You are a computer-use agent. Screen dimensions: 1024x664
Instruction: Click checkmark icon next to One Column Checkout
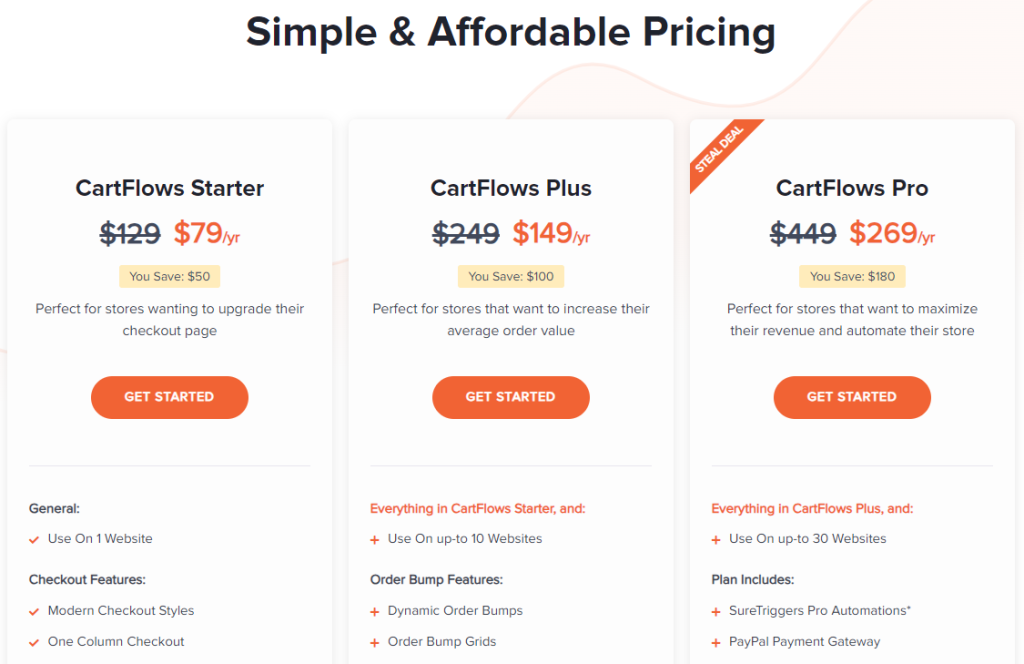[x=34, y=642]
